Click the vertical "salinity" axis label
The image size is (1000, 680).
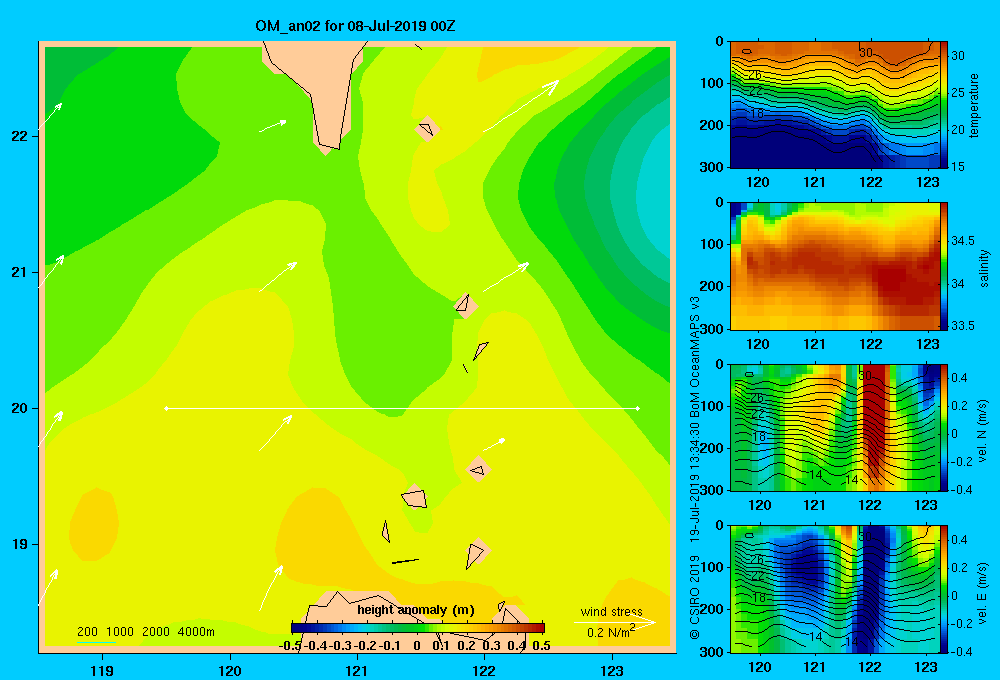(x=984, y=268)
